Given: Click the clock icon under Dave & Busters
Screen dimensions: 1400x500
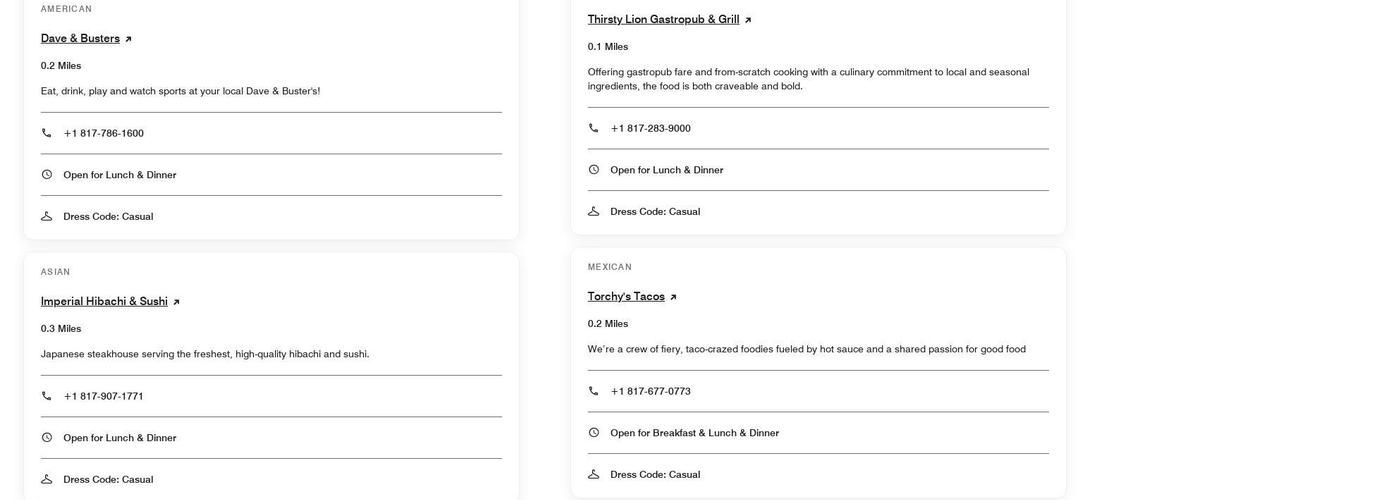Looking at the screenshot, I should click(x=46, y=175).
